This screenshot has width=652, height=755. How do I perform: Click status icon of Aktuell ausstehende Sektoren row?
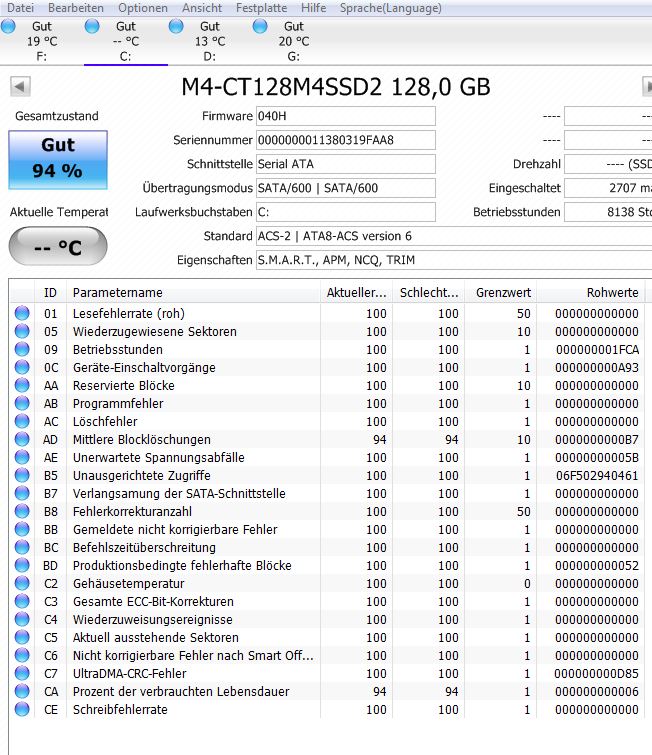(22, 637)
